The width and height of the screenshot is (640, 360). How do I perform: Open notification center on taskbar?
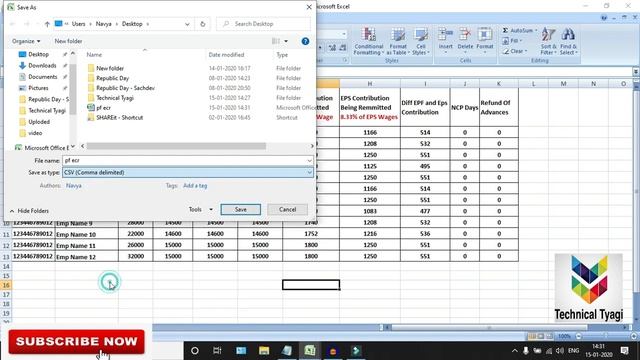(624, 351)
